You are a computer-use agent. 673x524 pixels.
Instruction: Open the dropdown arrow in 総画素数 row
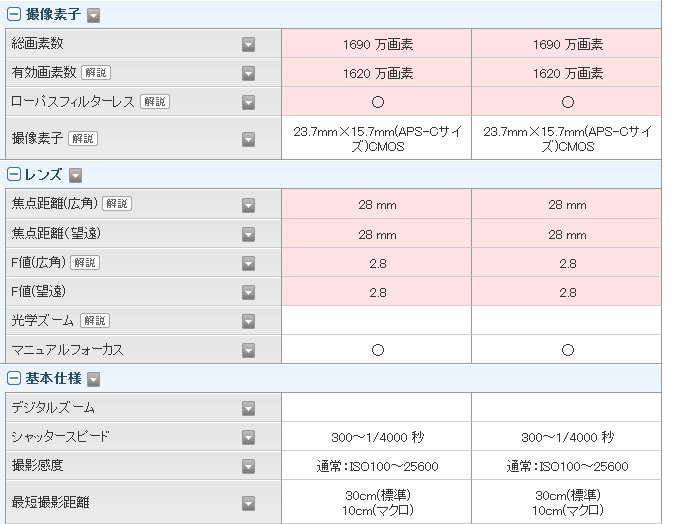(x=249, y=44)
